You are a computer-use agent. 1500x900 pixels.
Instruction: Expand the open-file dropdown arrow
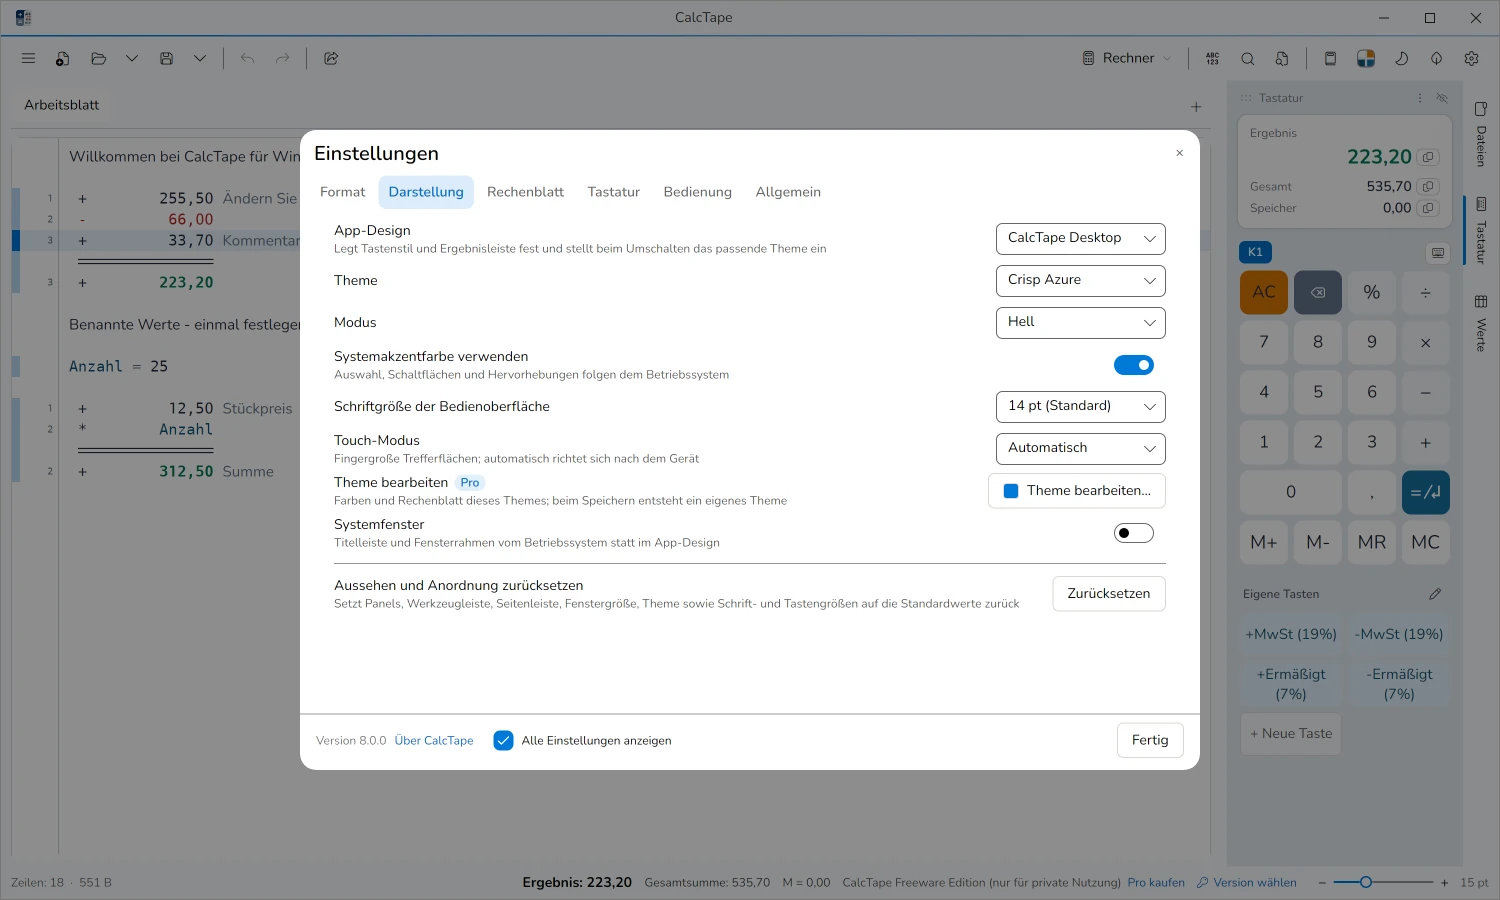[x=131, y=59]
